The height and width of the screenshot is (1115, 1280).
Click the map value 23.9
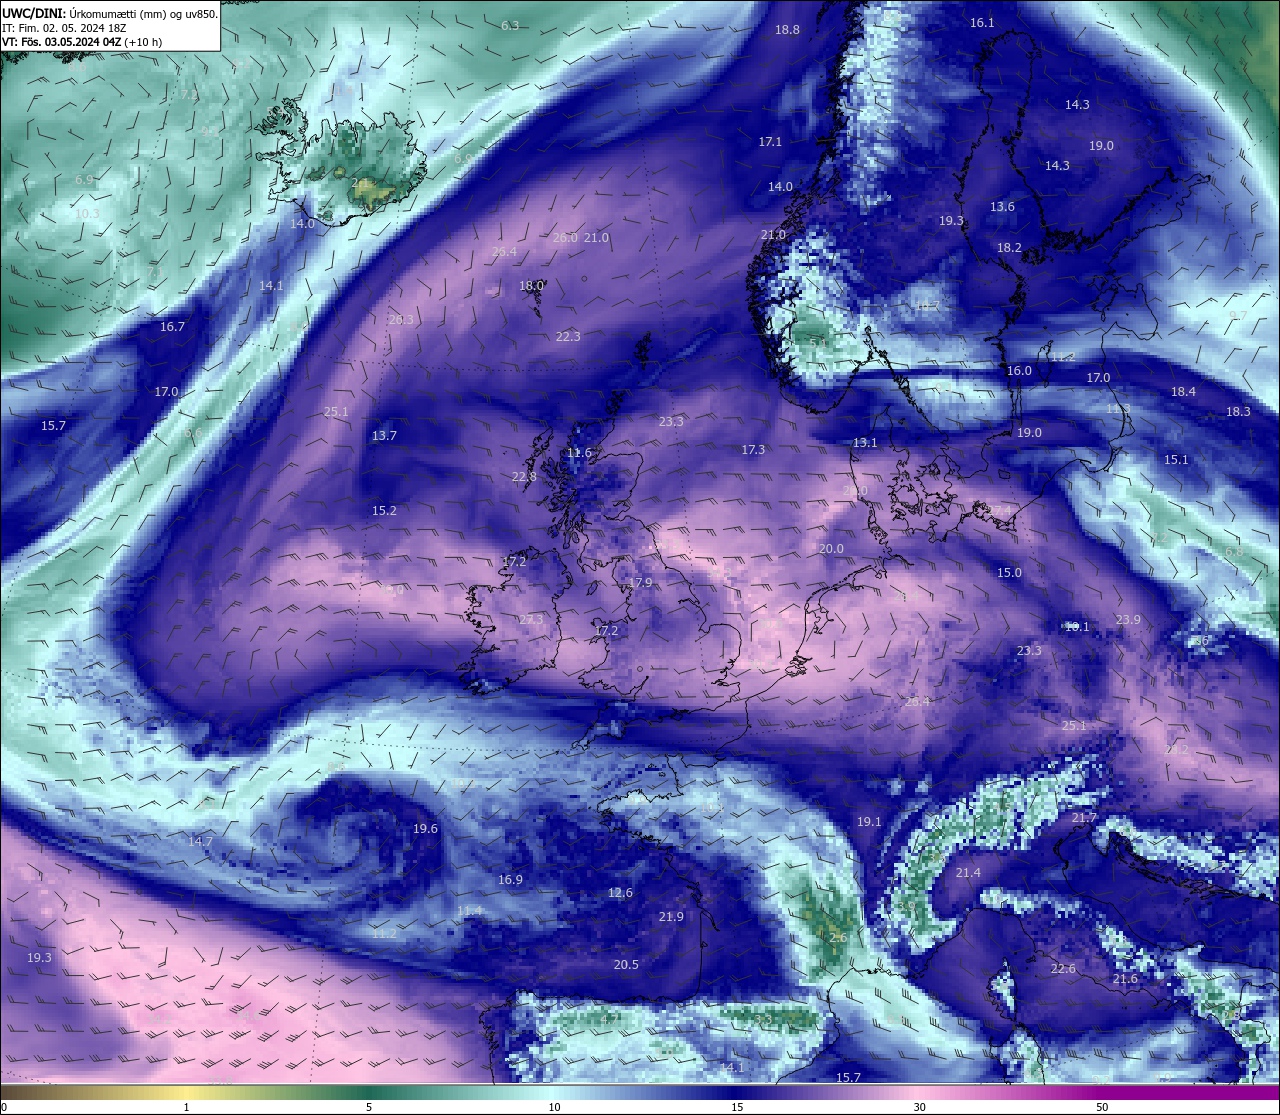coord(1128,620)
